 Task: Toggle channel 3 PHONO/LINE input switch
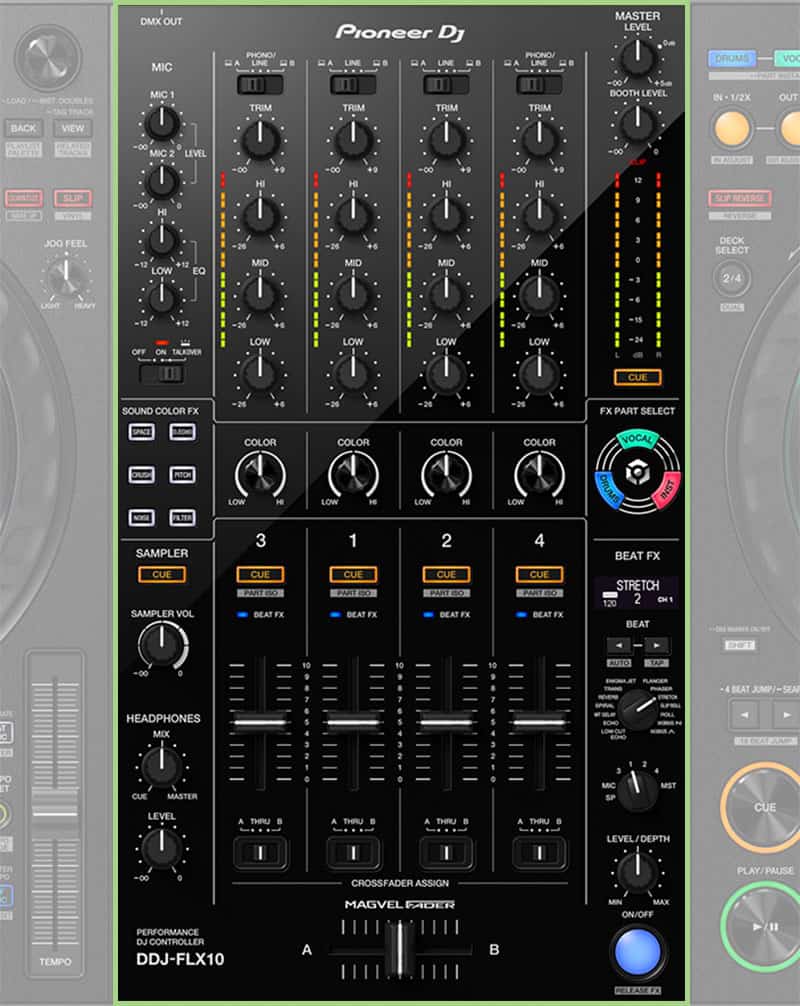tap(260, 84)
